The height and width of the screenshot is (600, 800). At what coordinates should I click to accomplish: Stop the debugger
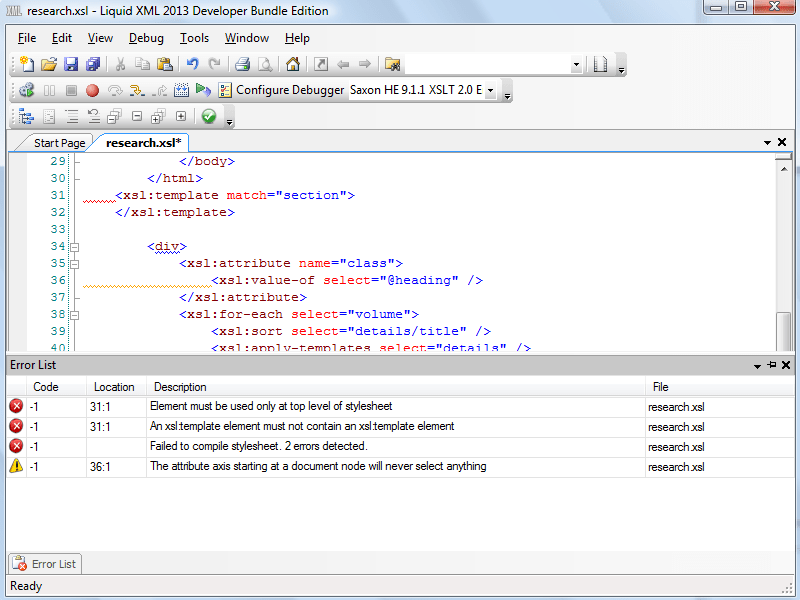coord(71,90)
